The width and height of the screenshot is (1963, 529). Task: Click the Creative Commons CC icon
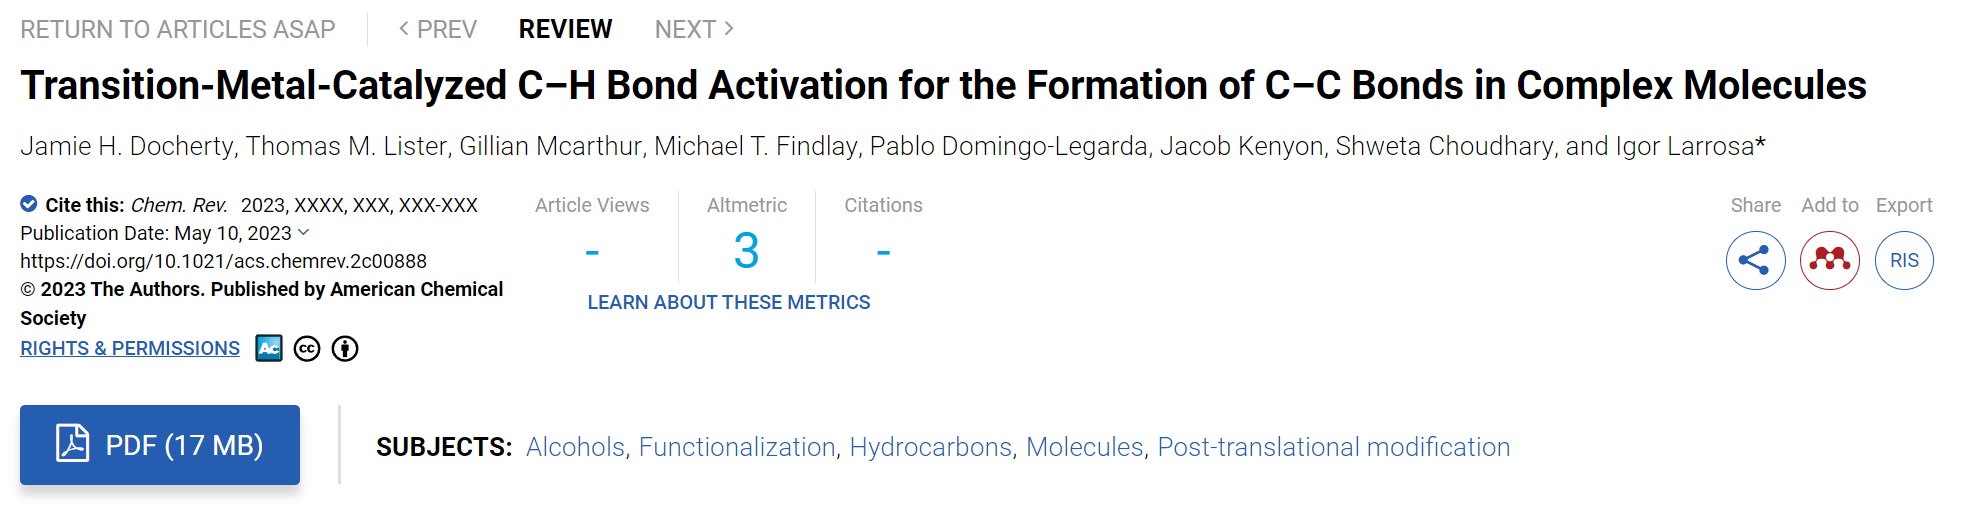click(307, 348)
